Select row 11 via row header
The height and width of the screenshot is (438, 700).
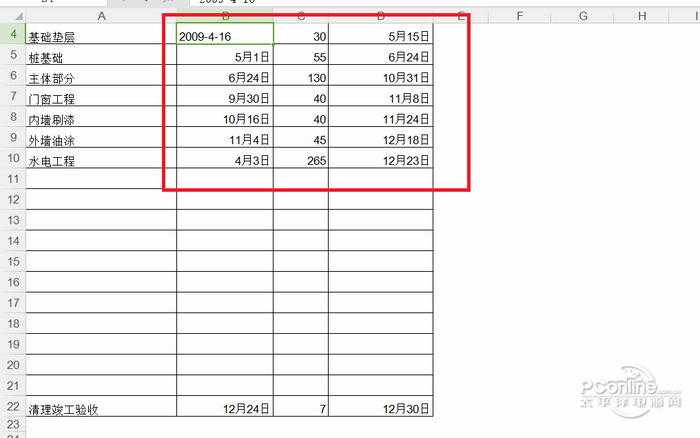tap(13, 179)
